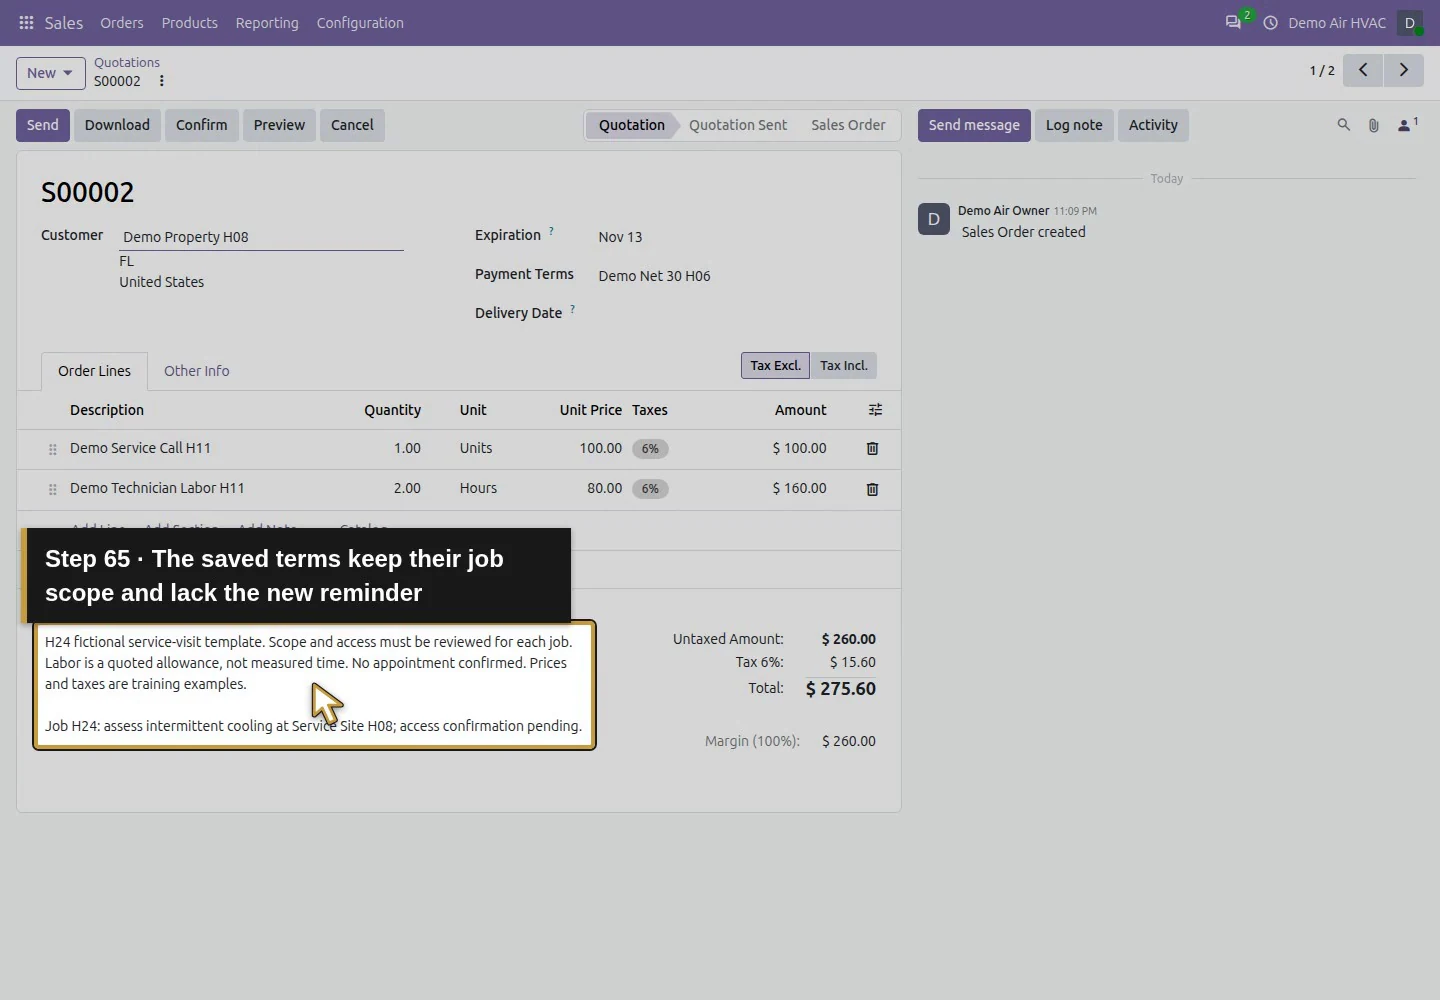This screenshot has height=1000, width=1440.
Task: Go to the previous record arrow
Action: (1363, 70)
